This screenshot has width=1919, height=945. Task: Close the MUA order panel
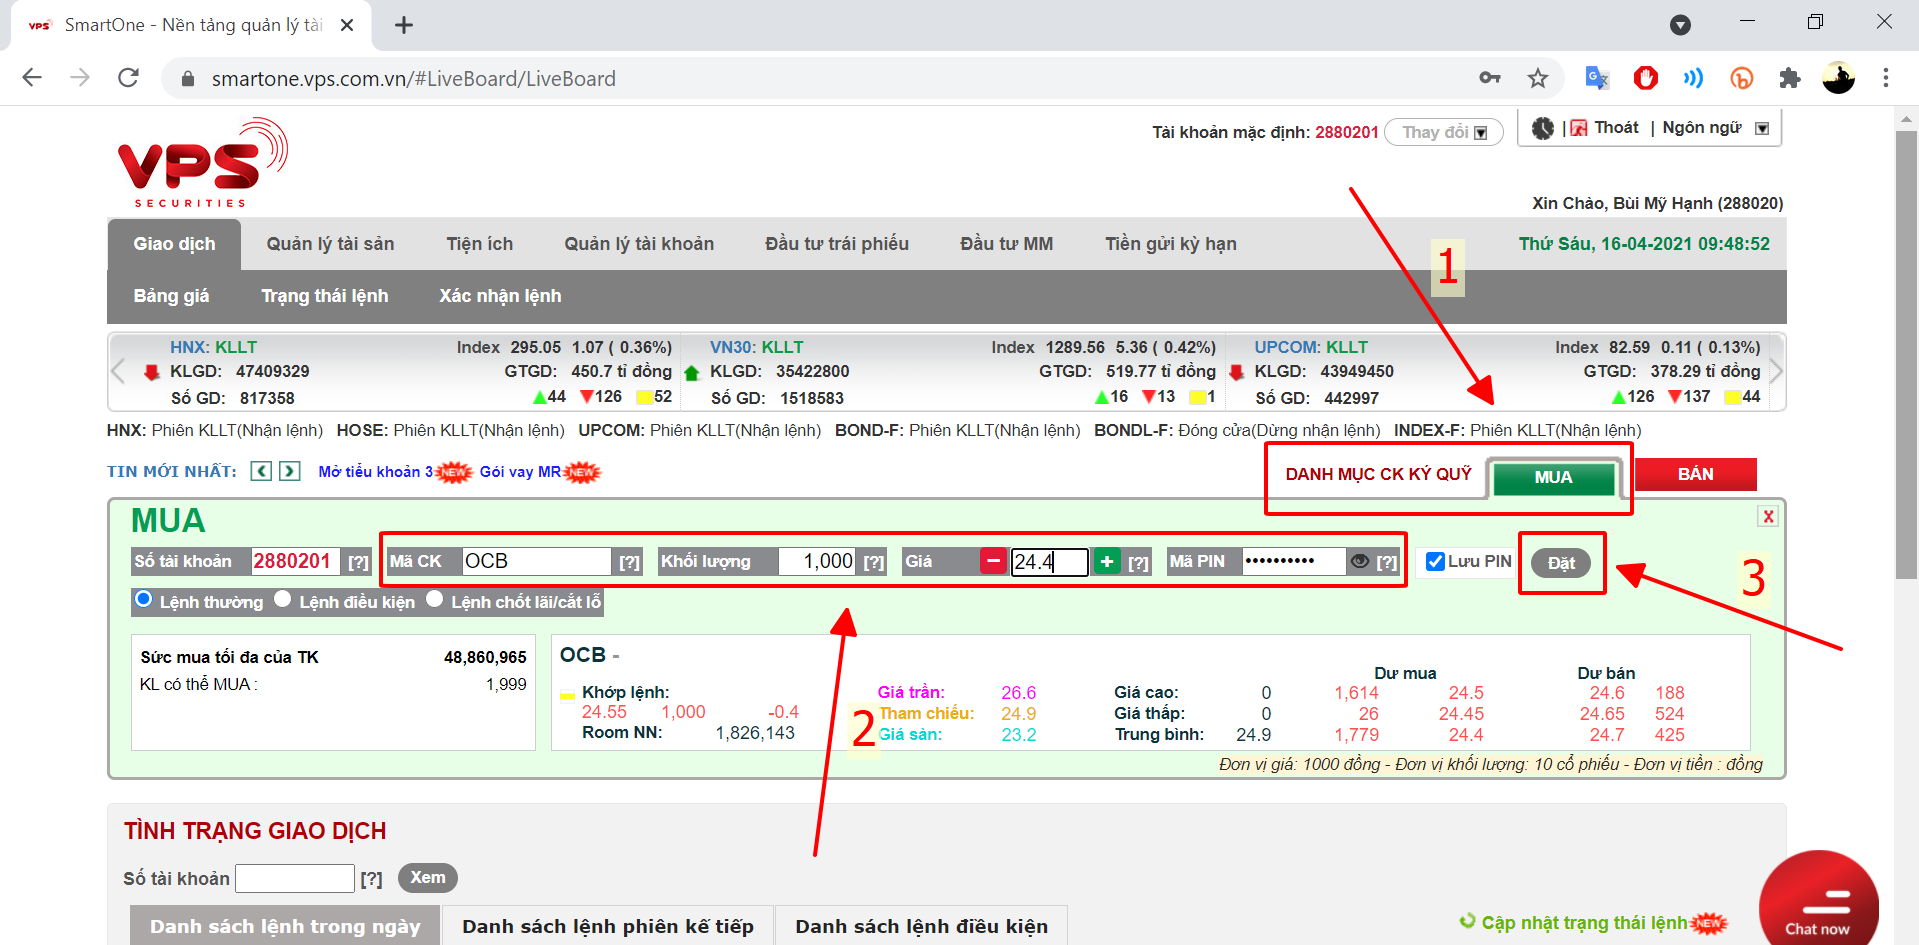pyautogui.click(x=1768, y=516)
